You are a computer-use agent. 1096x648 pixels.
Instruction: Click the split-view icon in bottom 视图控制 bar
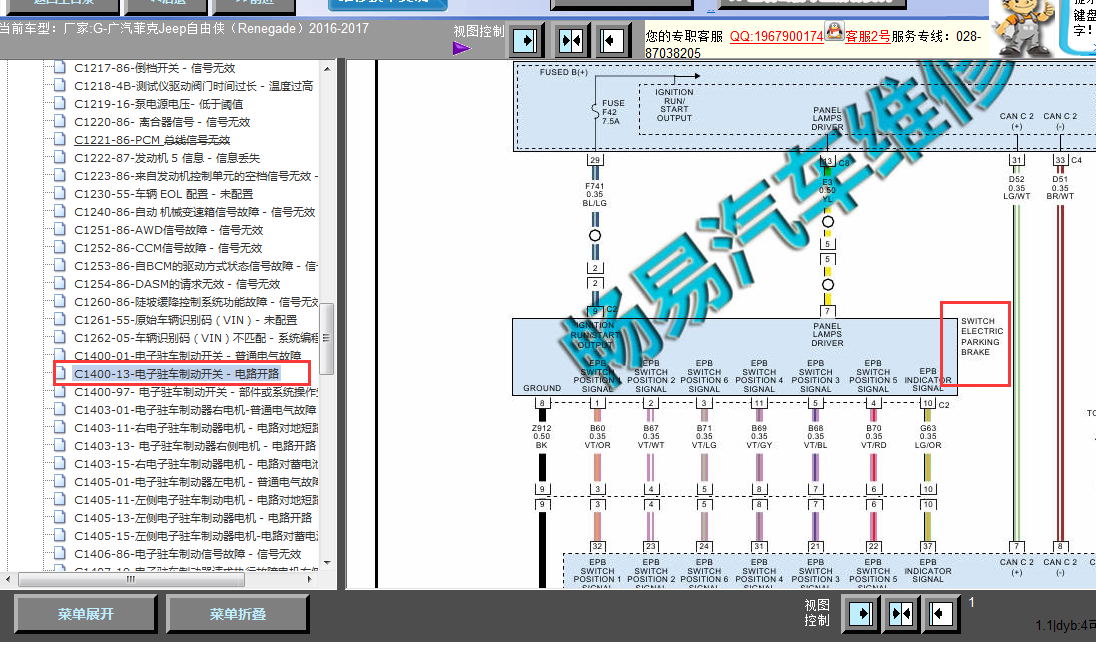900,614
